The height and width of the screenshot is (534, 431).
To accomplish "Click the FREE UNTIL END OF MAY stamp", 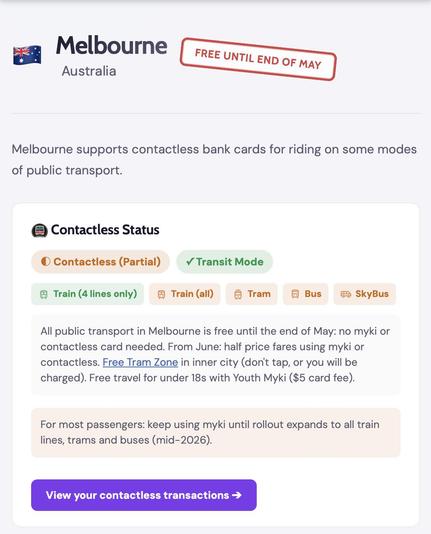I will [258, 59].
